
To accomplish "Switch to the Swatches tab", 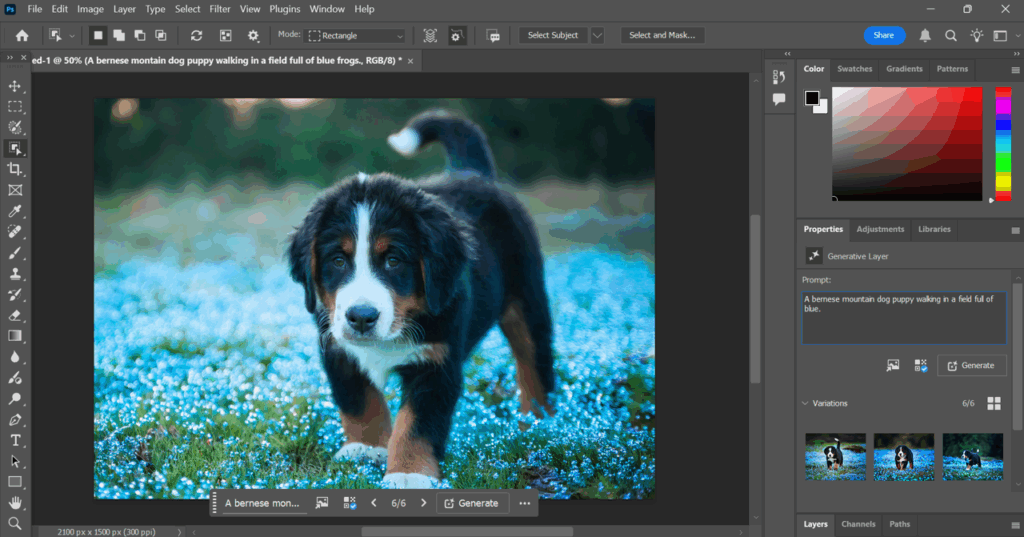I will tap(854, 69).
